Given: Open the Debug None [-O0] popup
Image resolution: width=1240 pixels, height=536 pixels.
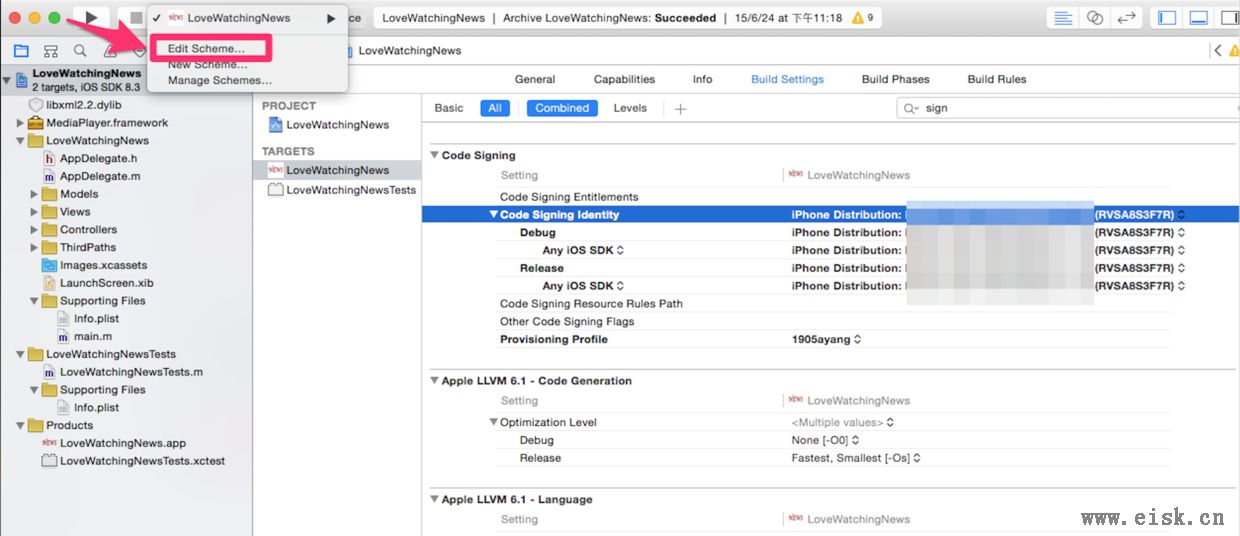Looking at the screenshot, I should coord(825,440).
